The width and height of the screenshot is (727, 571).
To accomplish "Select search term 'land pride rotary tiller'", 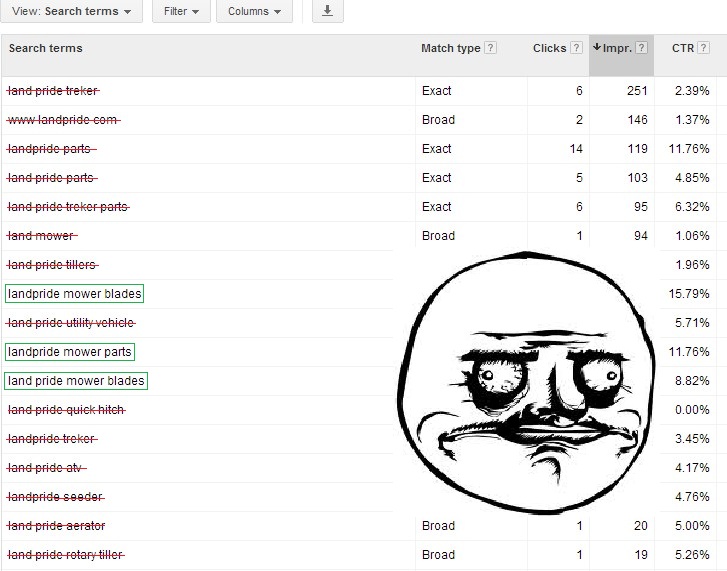I will coord(65,555).
